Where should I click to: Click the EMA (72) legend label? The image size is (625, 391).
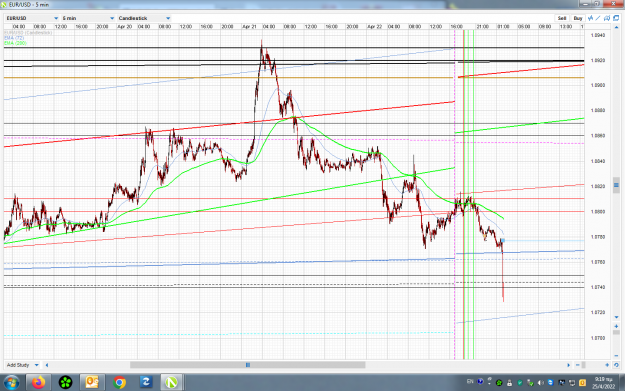pos(14,38)
